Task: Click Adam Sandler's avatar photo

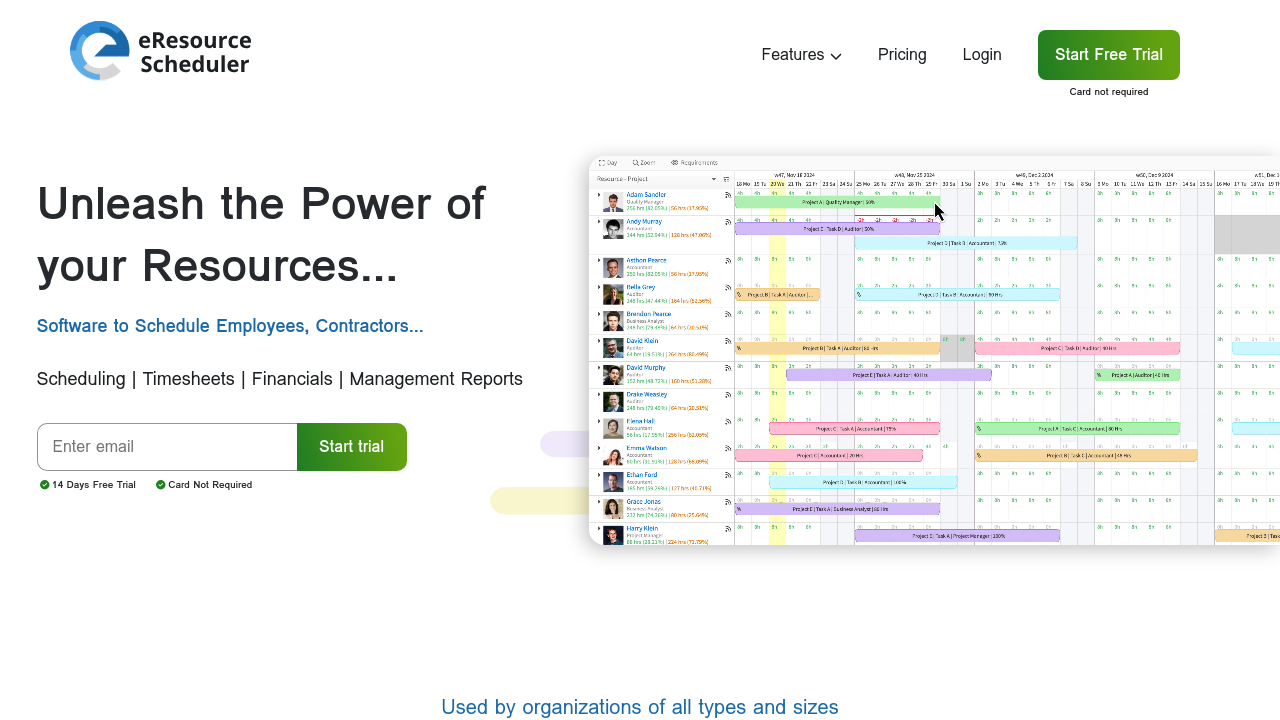Action: 613,202
